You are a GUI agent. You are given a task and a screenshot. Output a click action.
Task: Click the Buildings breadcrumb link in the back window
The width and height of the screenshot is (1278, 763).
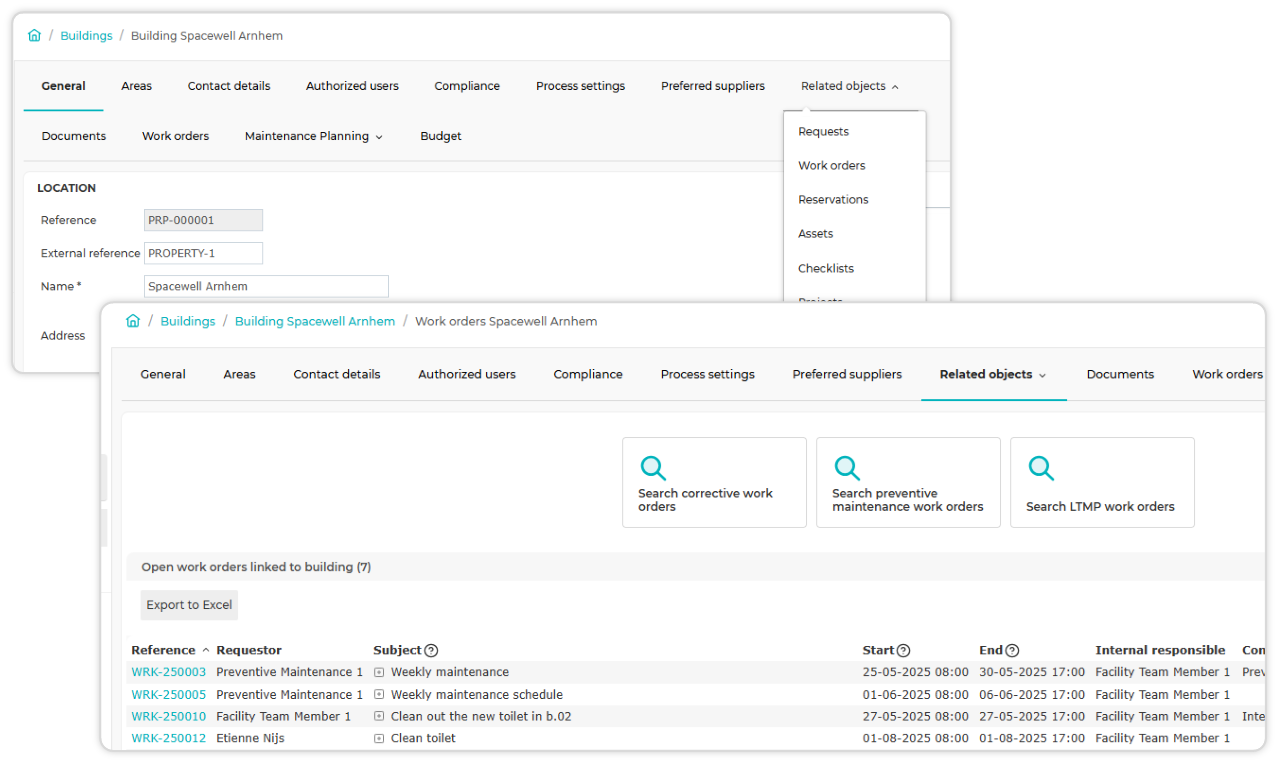86,35
